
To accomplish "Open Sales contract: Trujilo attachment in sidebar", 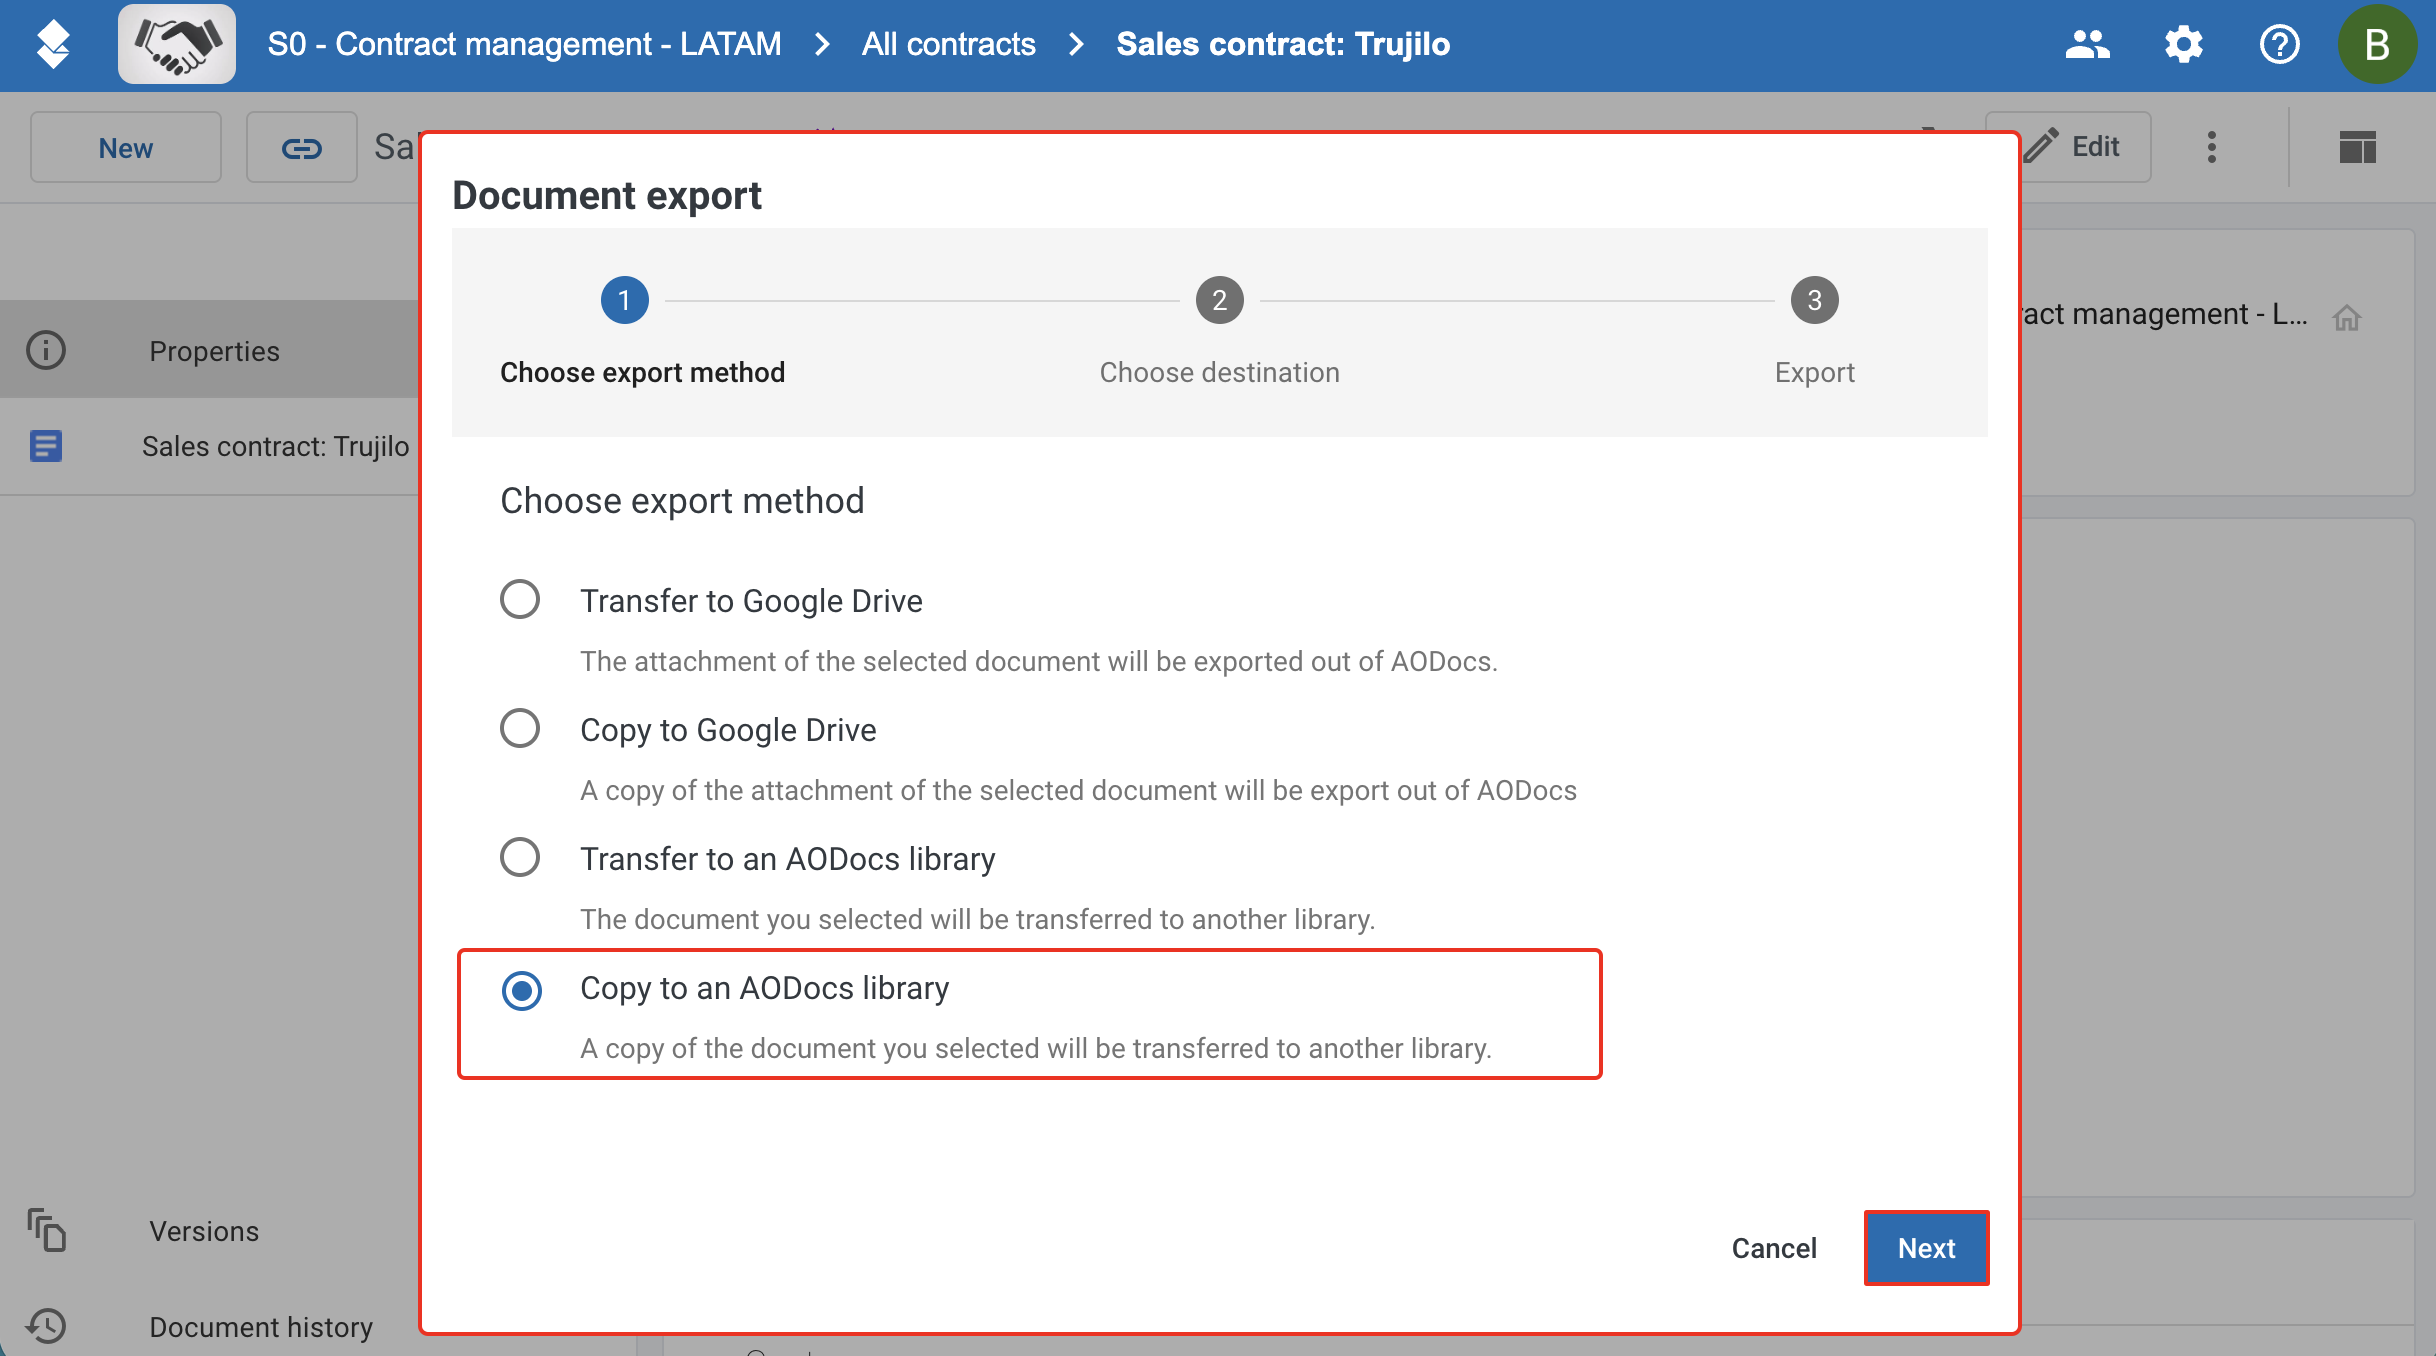I will point(210,446).
